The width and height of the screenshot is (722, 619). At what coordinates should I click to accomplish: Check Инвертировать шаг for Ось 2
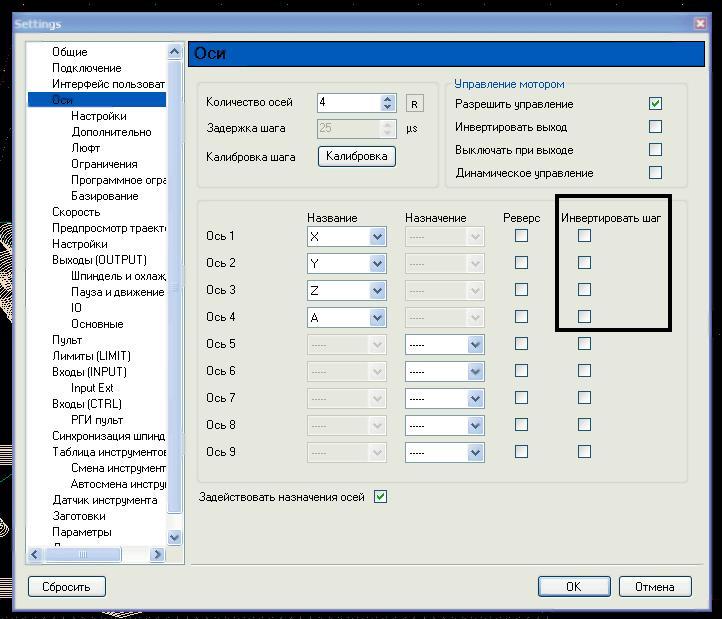coord(584,263)
